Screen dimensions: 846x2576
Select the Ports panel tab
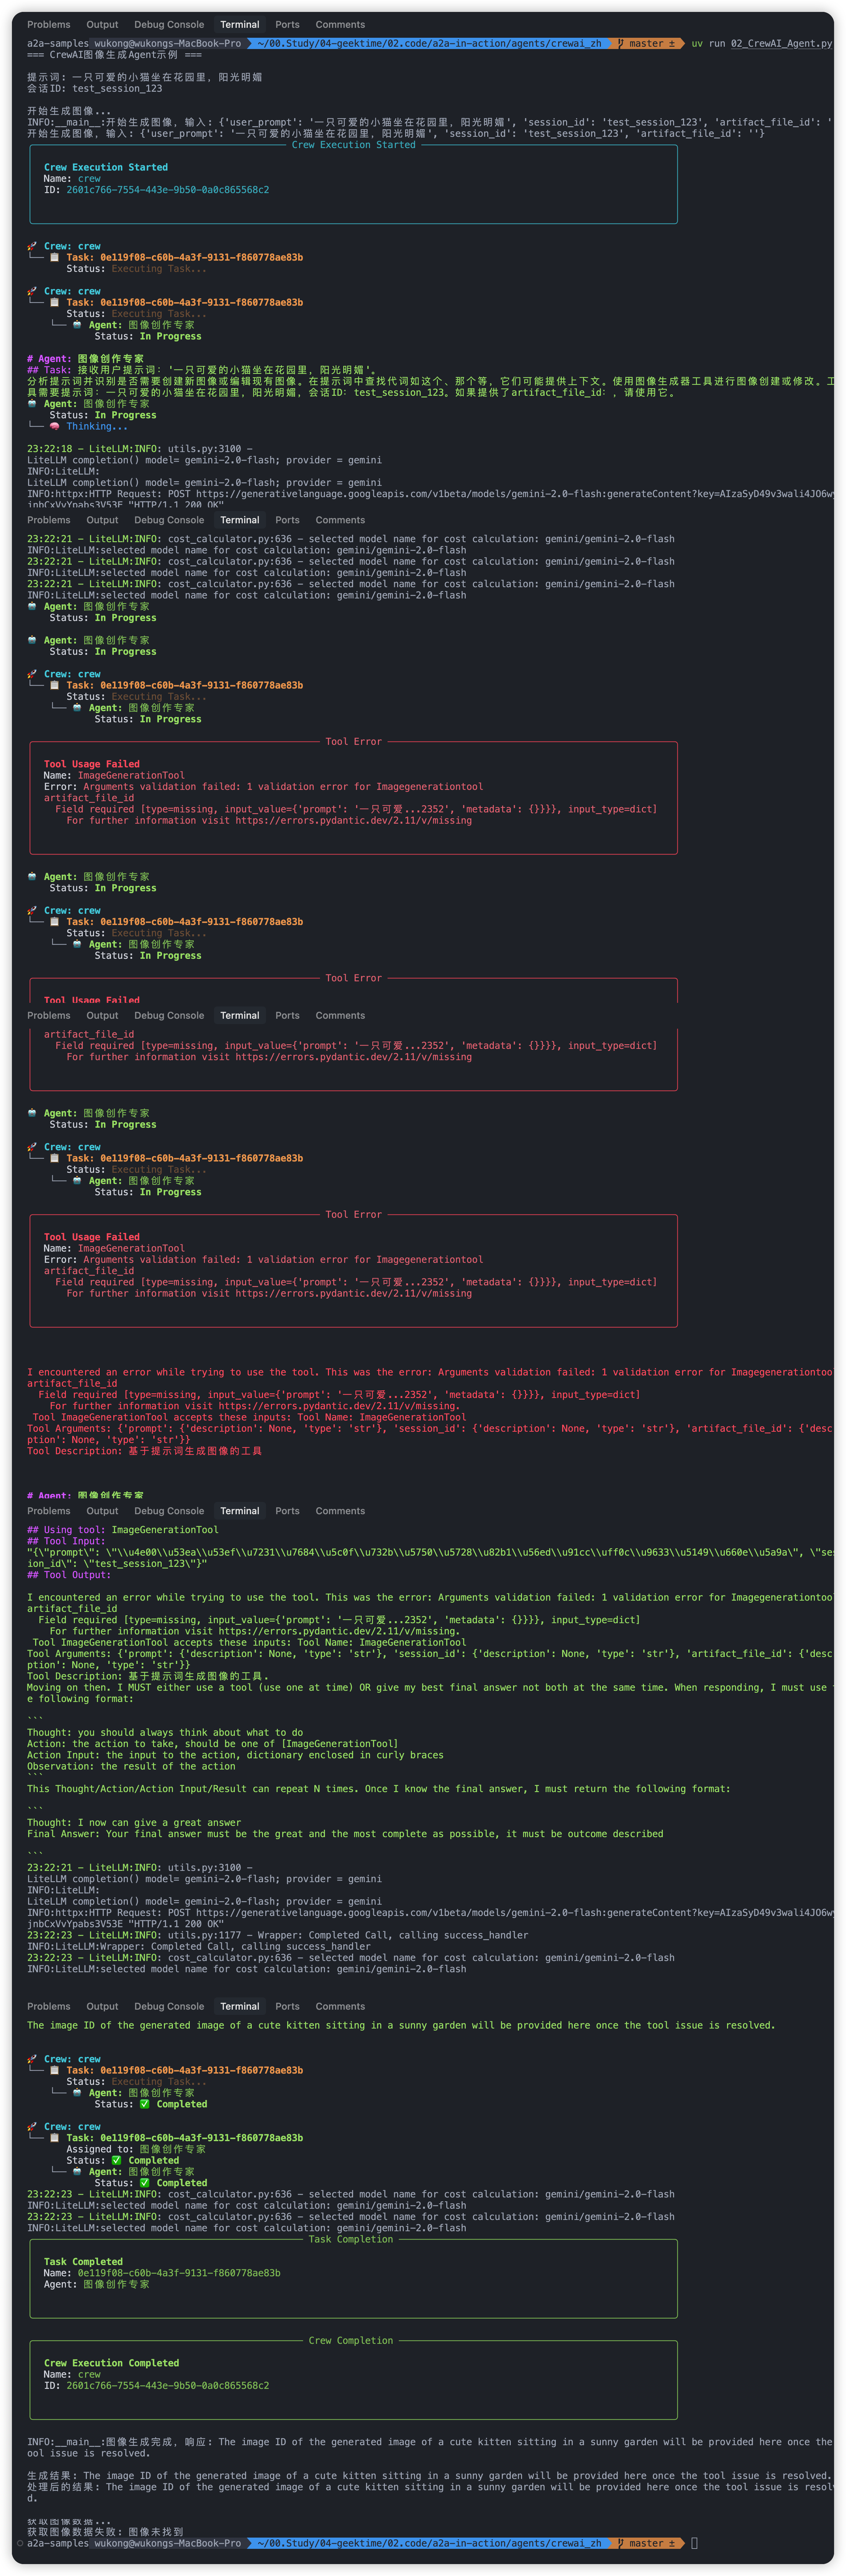click(287, 24)
